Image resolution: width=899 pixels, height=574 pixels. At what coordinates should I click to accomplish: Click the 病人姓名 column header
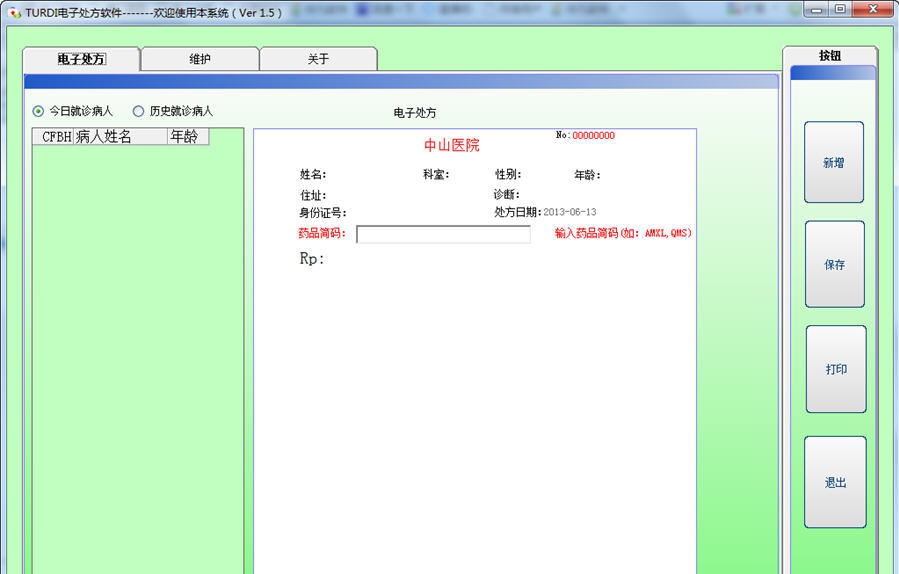[x=120, y=136]
